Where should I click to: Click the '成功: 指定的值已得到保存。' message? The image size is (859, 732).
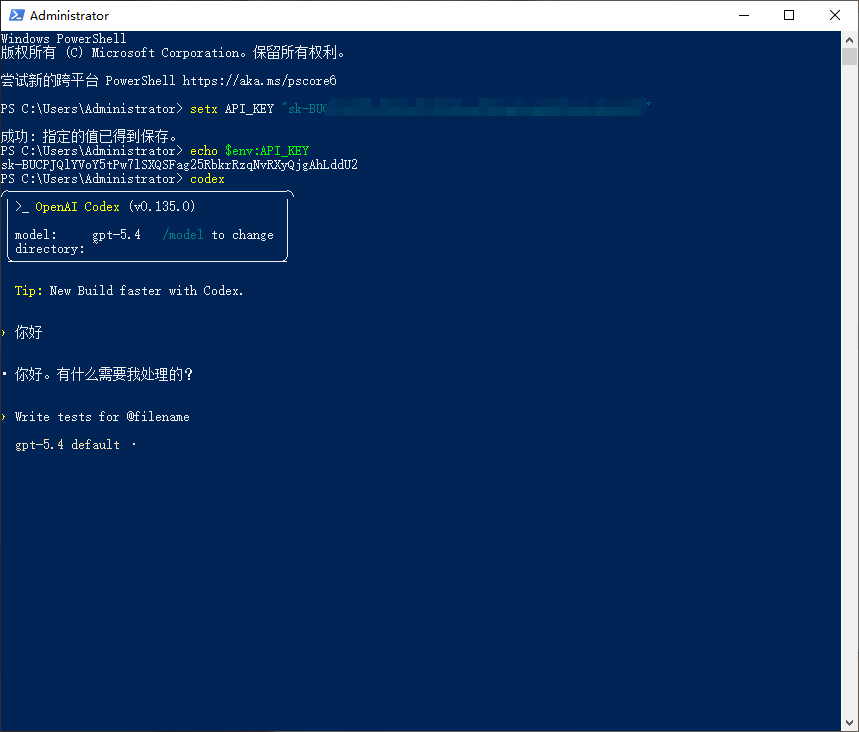[88, 136]
